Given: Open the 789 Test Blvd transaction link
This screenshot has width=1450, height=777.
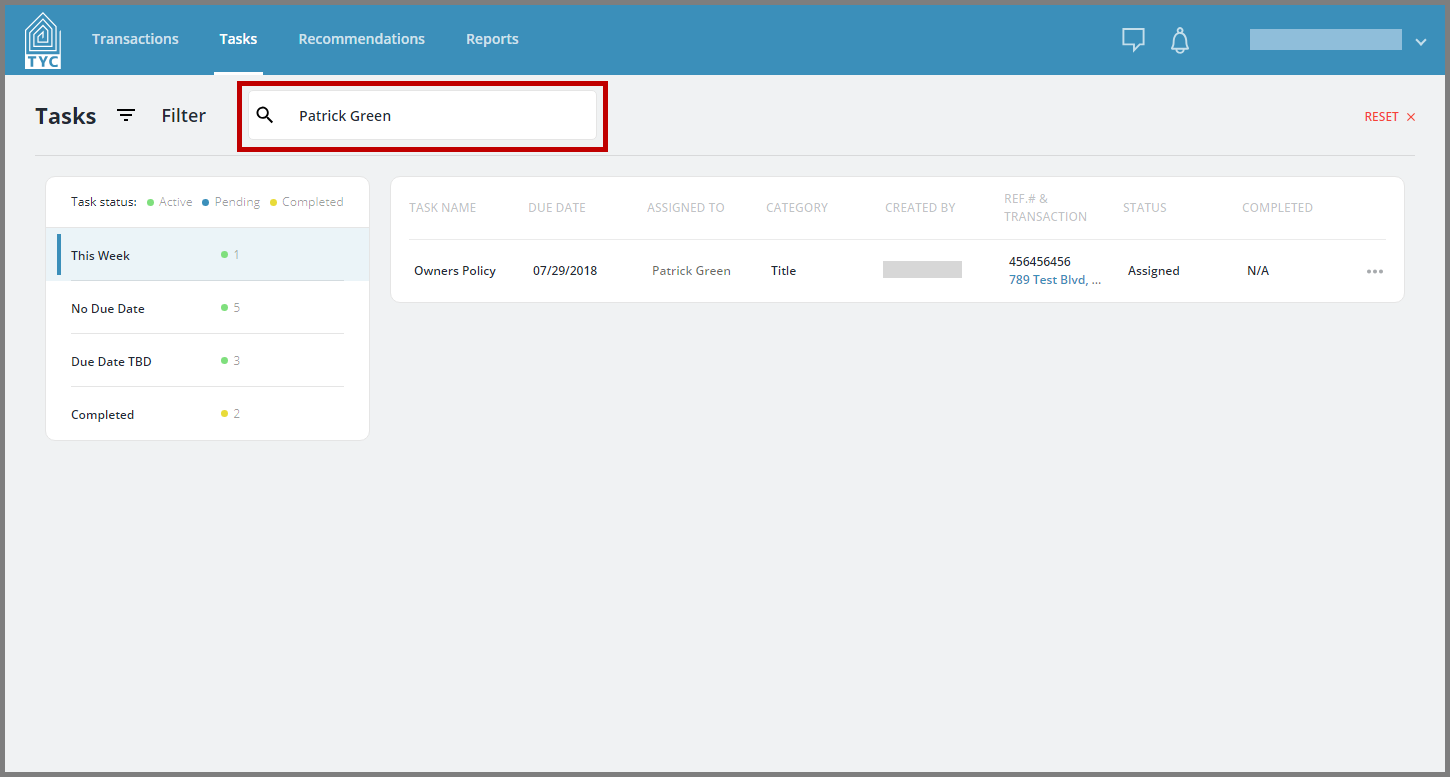Looking at the screenshot, I should 1055,280.
